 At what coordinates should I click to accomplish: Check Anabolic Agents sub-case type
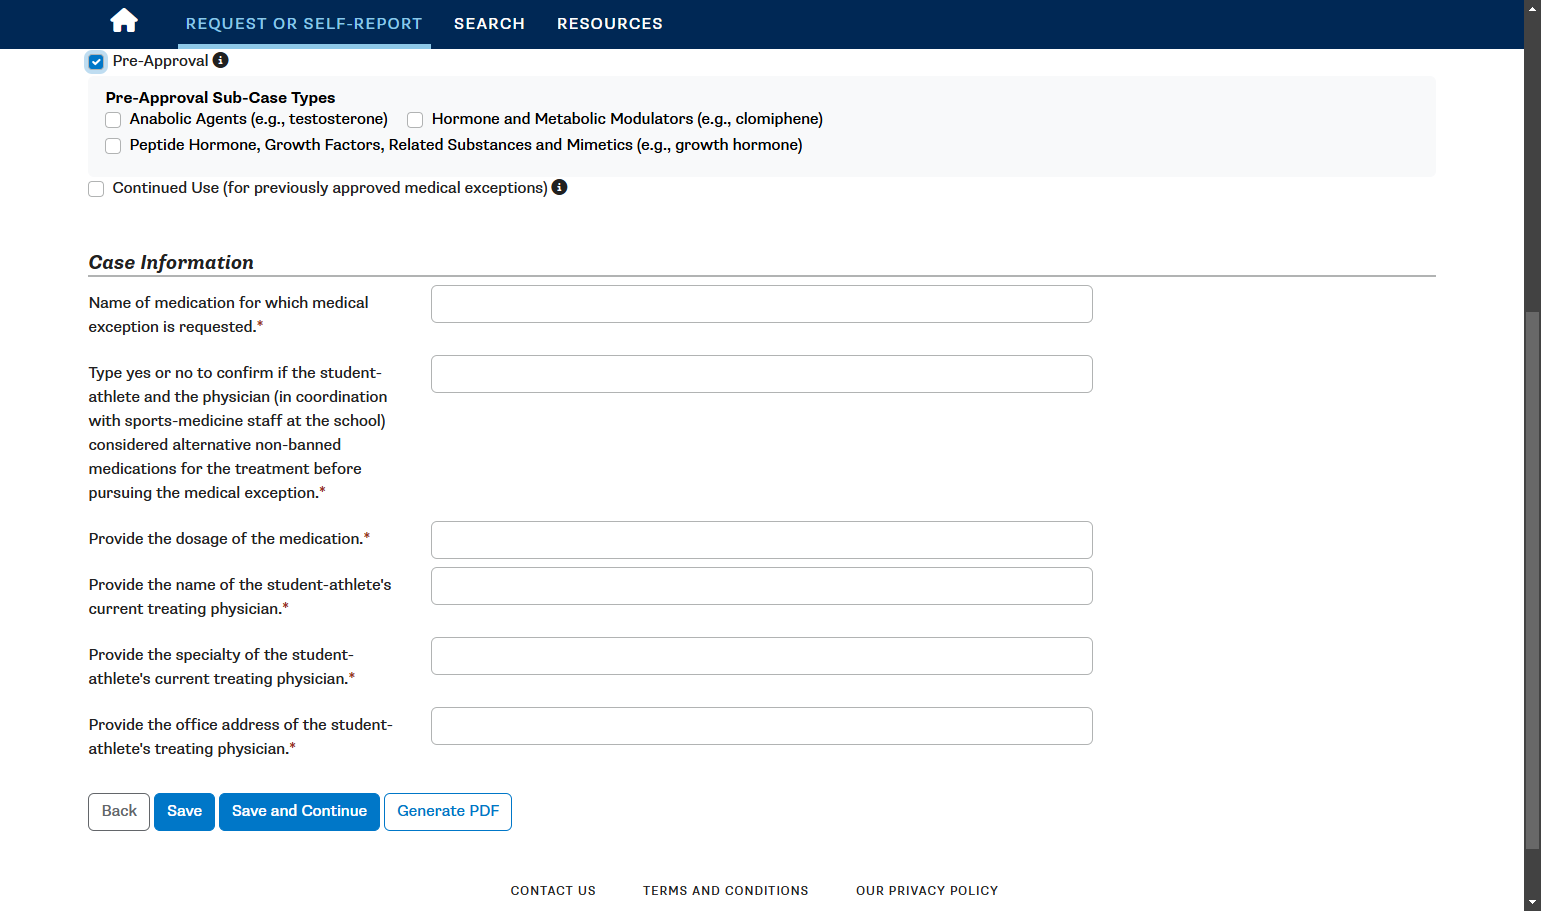point(113,120)
